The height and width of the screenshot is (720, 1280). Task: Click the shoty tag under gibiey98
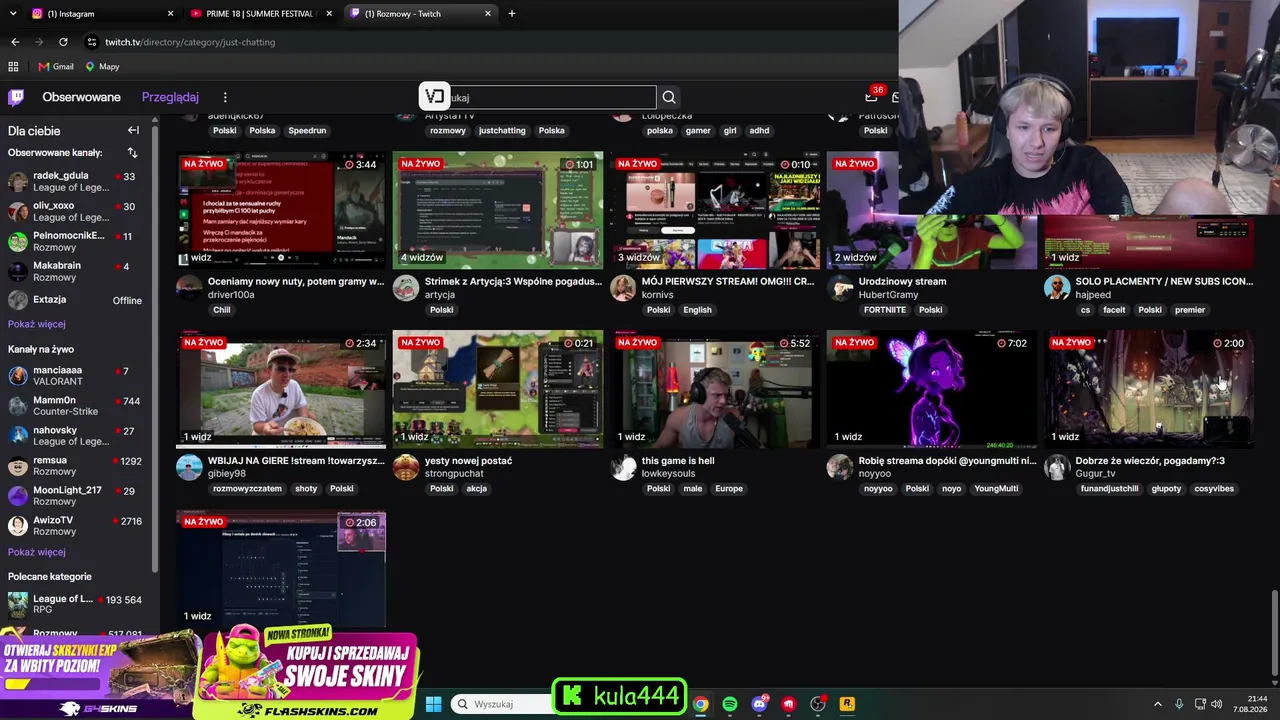point(306,489)
